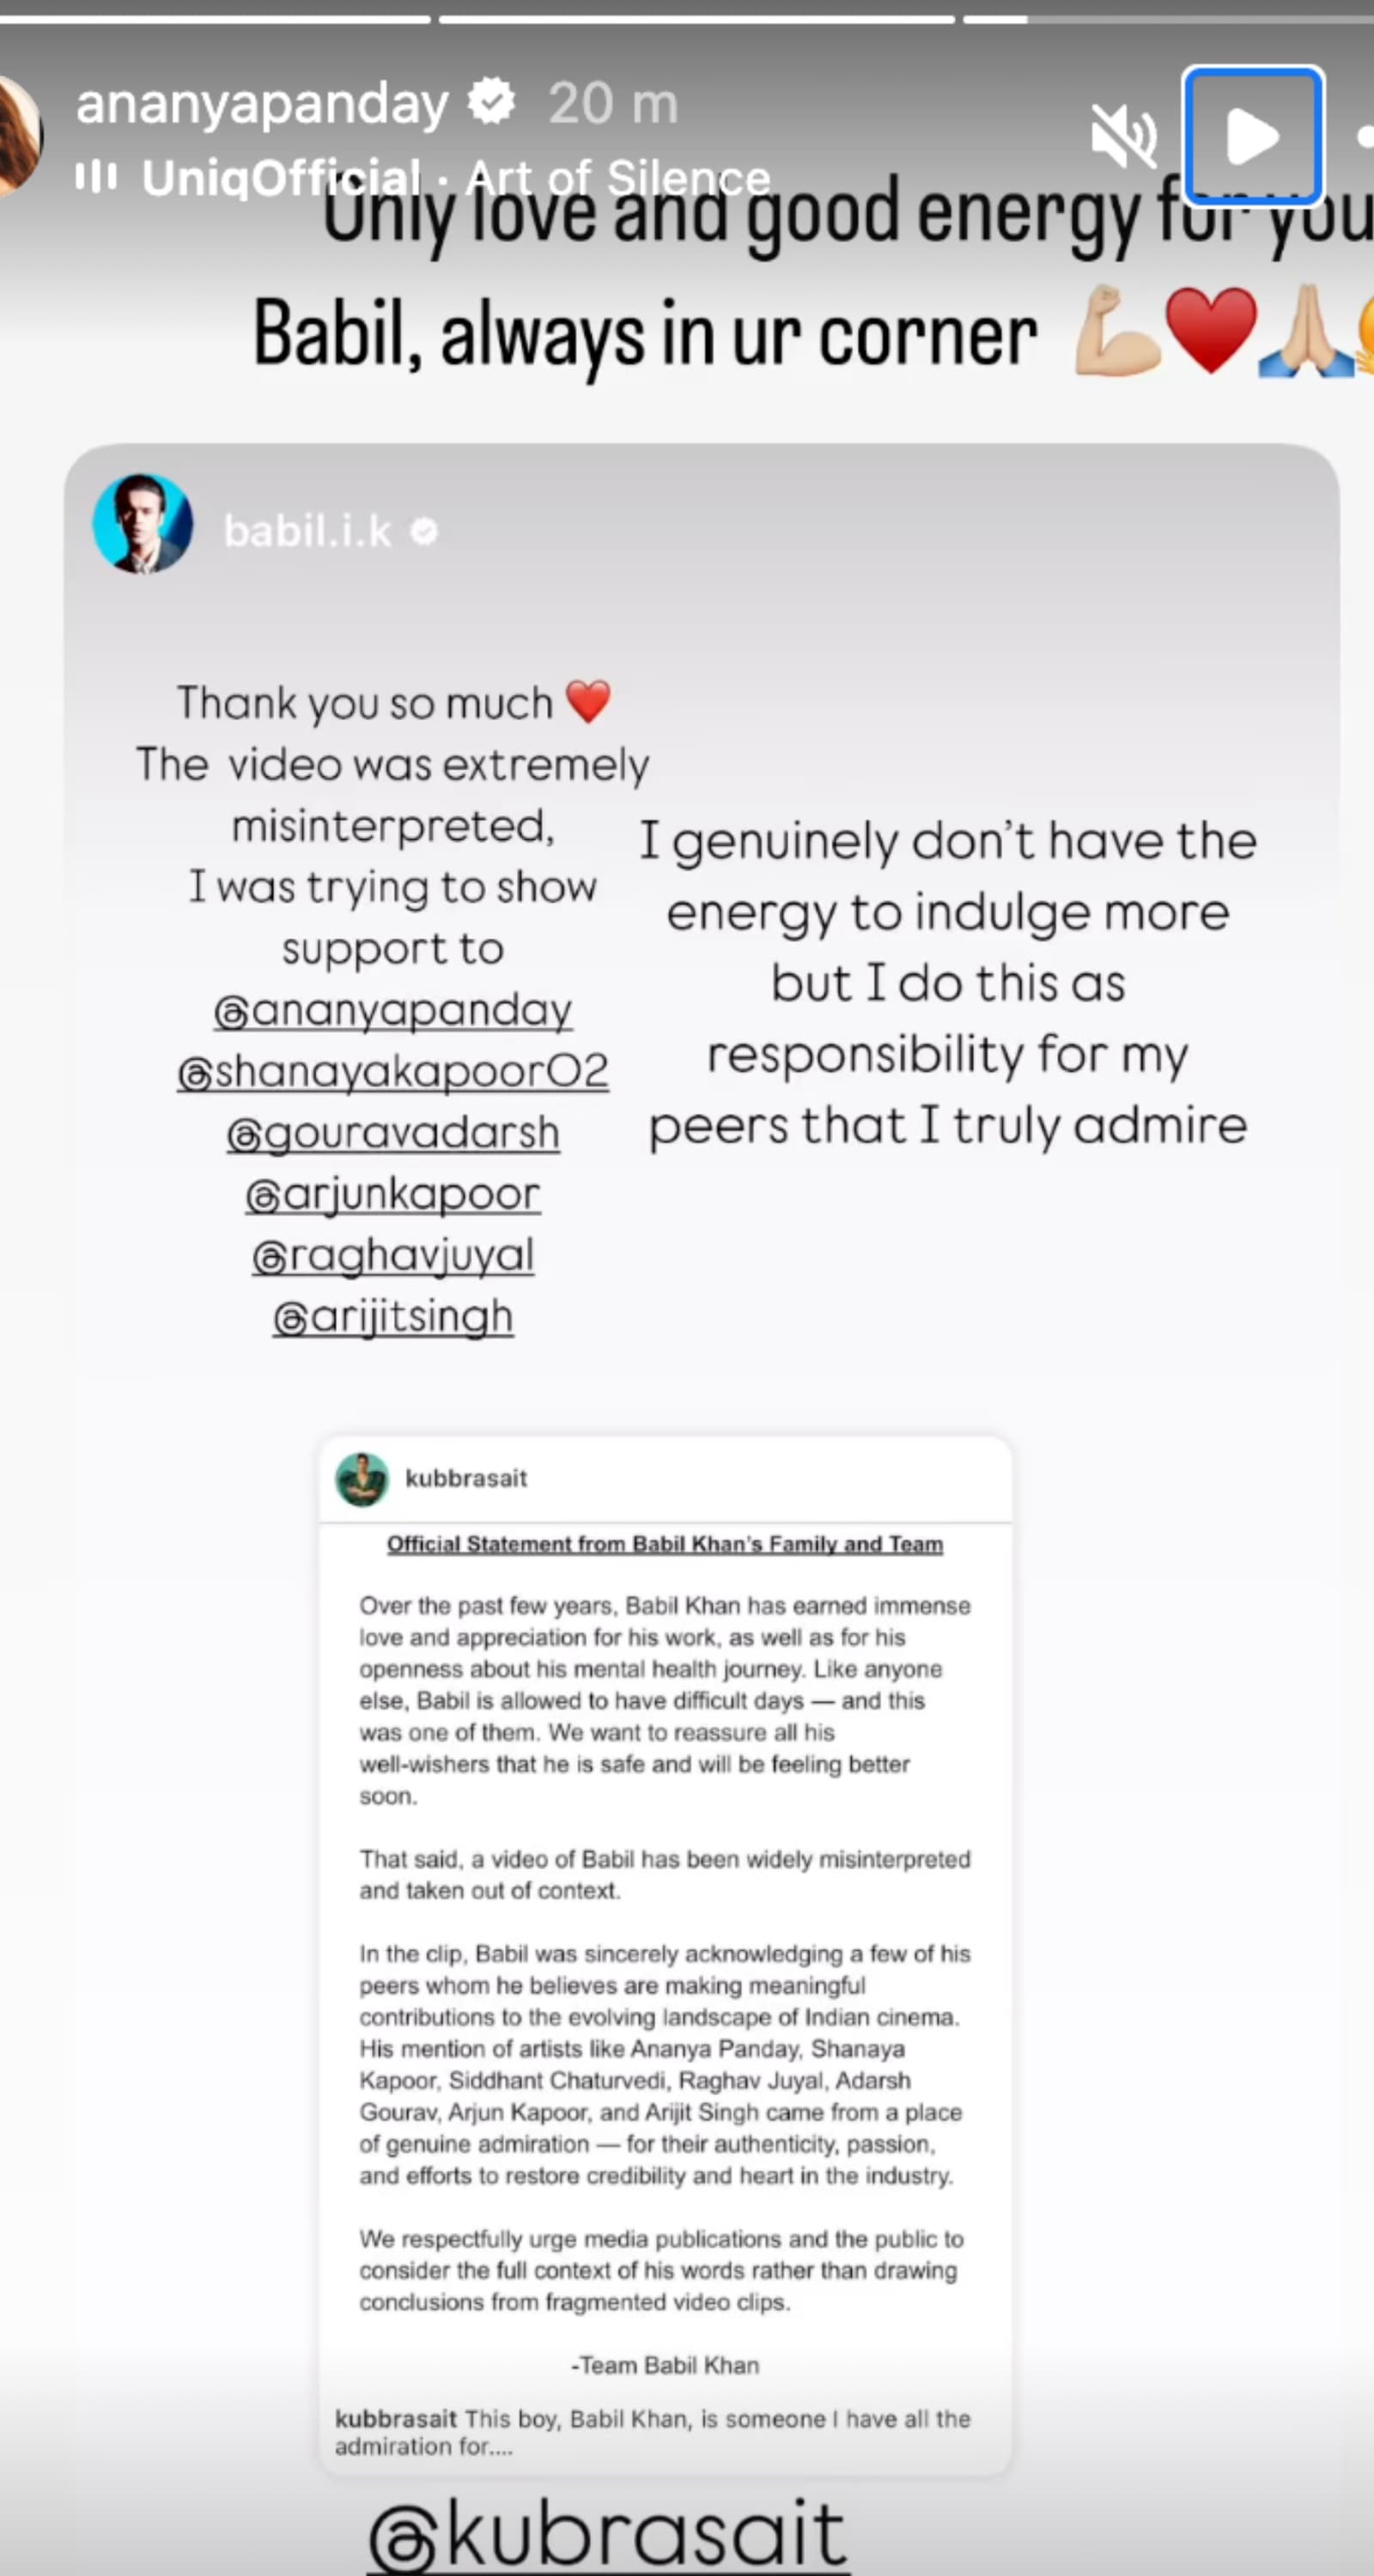This screenshot has height=2576, width=1374.
Task: Click the music equalizer bars icon
Action: tap(96, 178)
